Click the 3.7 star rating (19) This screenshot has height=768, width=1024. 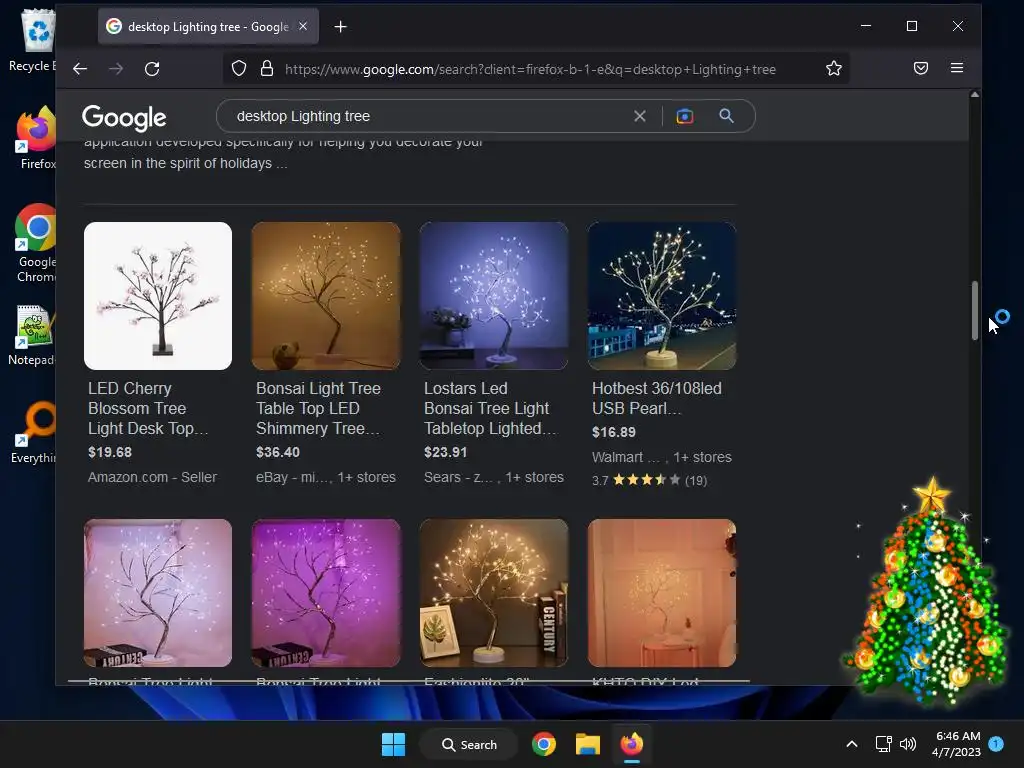(649, 480)
